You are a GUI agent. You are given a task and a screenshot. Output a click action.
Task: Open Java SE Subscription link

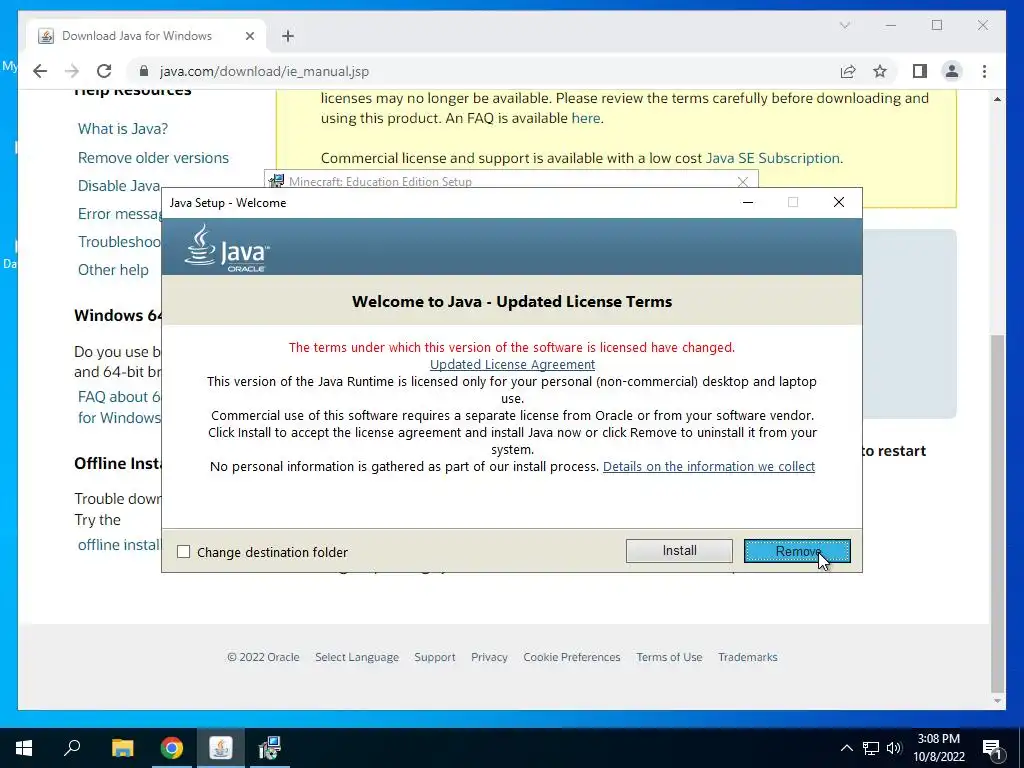pos(773,158)
